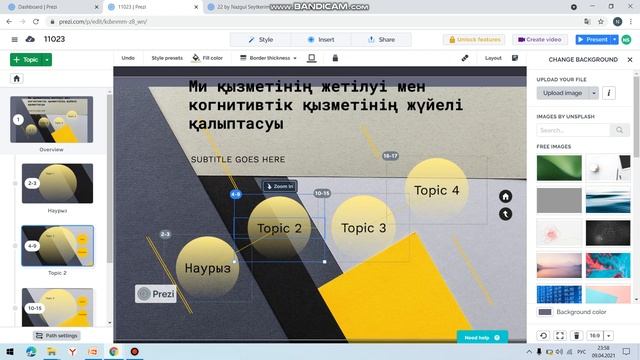Screen dimensions: 640x360
Task: Select the 10-15 slide thumbnail
Action: 57,307
